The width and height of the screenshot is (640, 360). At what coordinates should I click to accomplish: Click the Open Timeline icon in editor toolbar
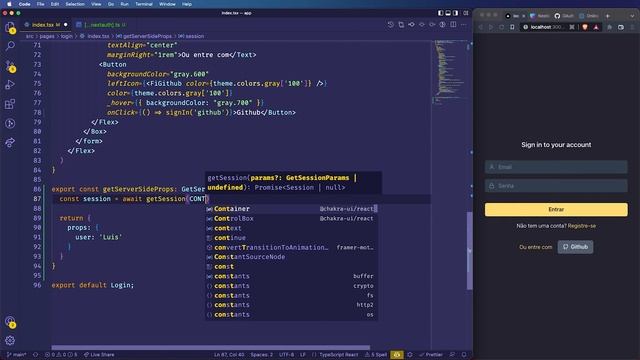pyautogui.click(x=391, y=24)
